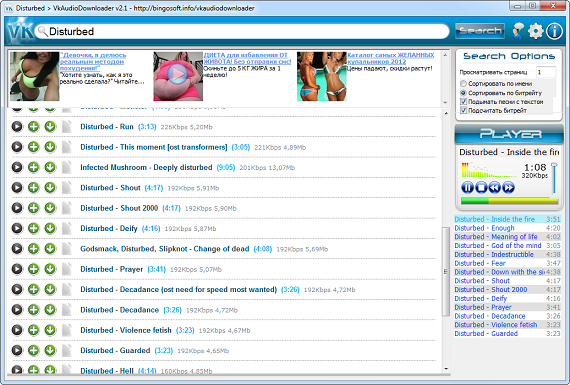The width and height of the screenshot is (570, 385).
Task: Select sort by name radio button
Action: [x=463, y=84]
